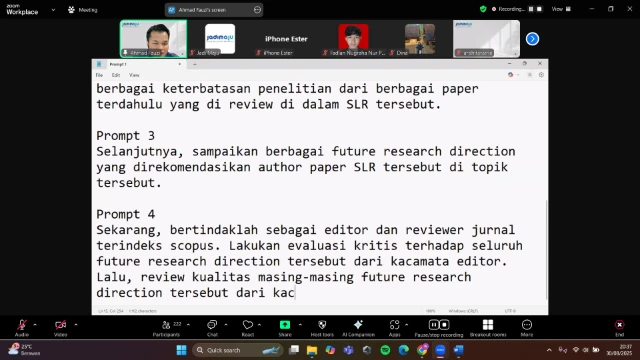Viewport: 640px width, 360px height.
Task: Open Notepad settings gear
Action: pos(541,75)
